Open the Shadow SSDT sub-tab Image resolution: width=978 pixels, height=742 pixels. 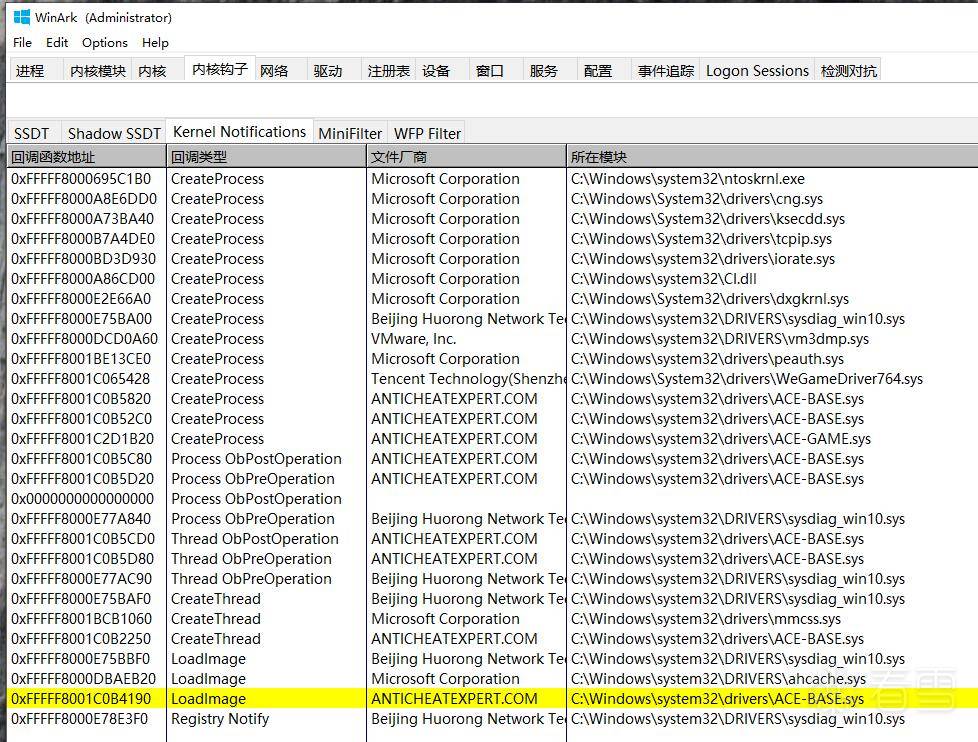(x=114, y=133)
